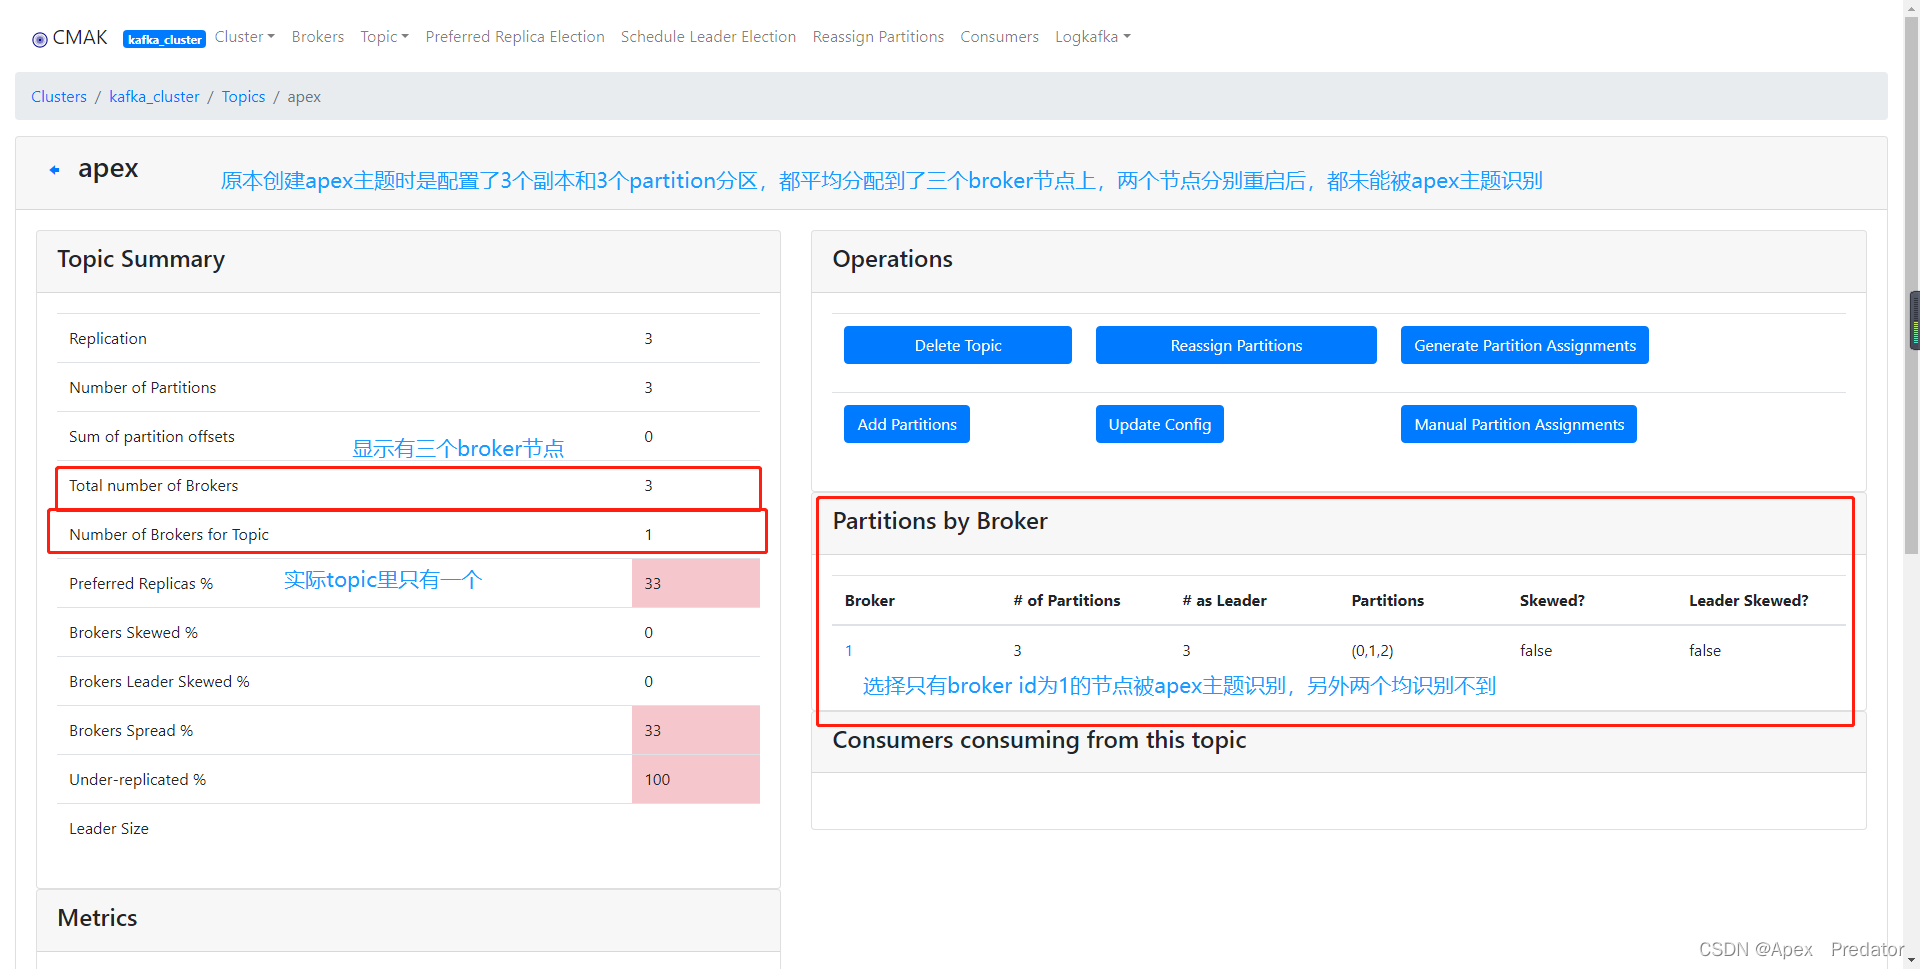Viewport: 1920px width, 969px height.
Task: Click the Partitions (0,1,2) cell
Action: (x=1372, y=651)
